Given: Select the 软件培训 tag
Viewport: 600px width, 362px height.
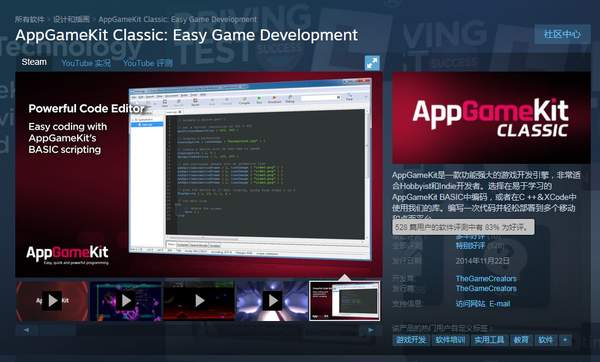Looking at the screenshot, I should point(450,340).
